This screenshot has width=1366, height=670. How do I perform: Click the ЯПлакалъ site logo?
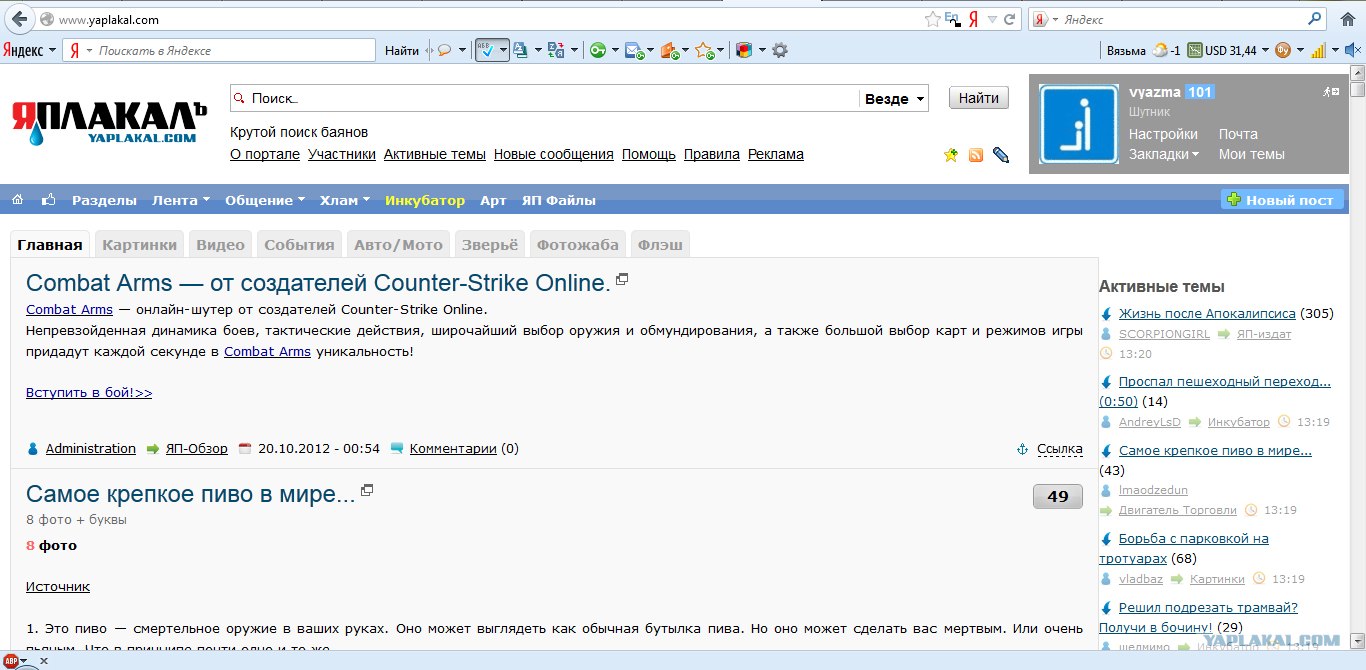109,123
